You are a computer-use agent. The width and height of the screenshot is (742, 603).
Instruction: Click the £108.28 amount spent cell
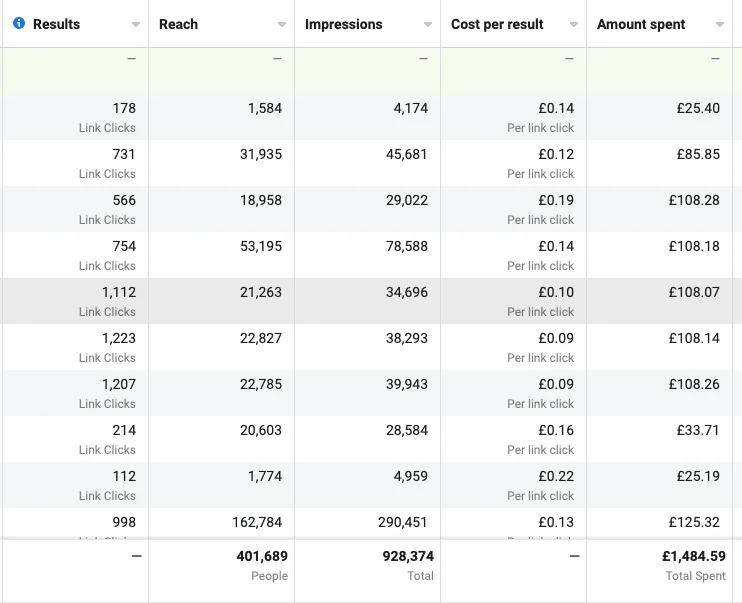694,200
